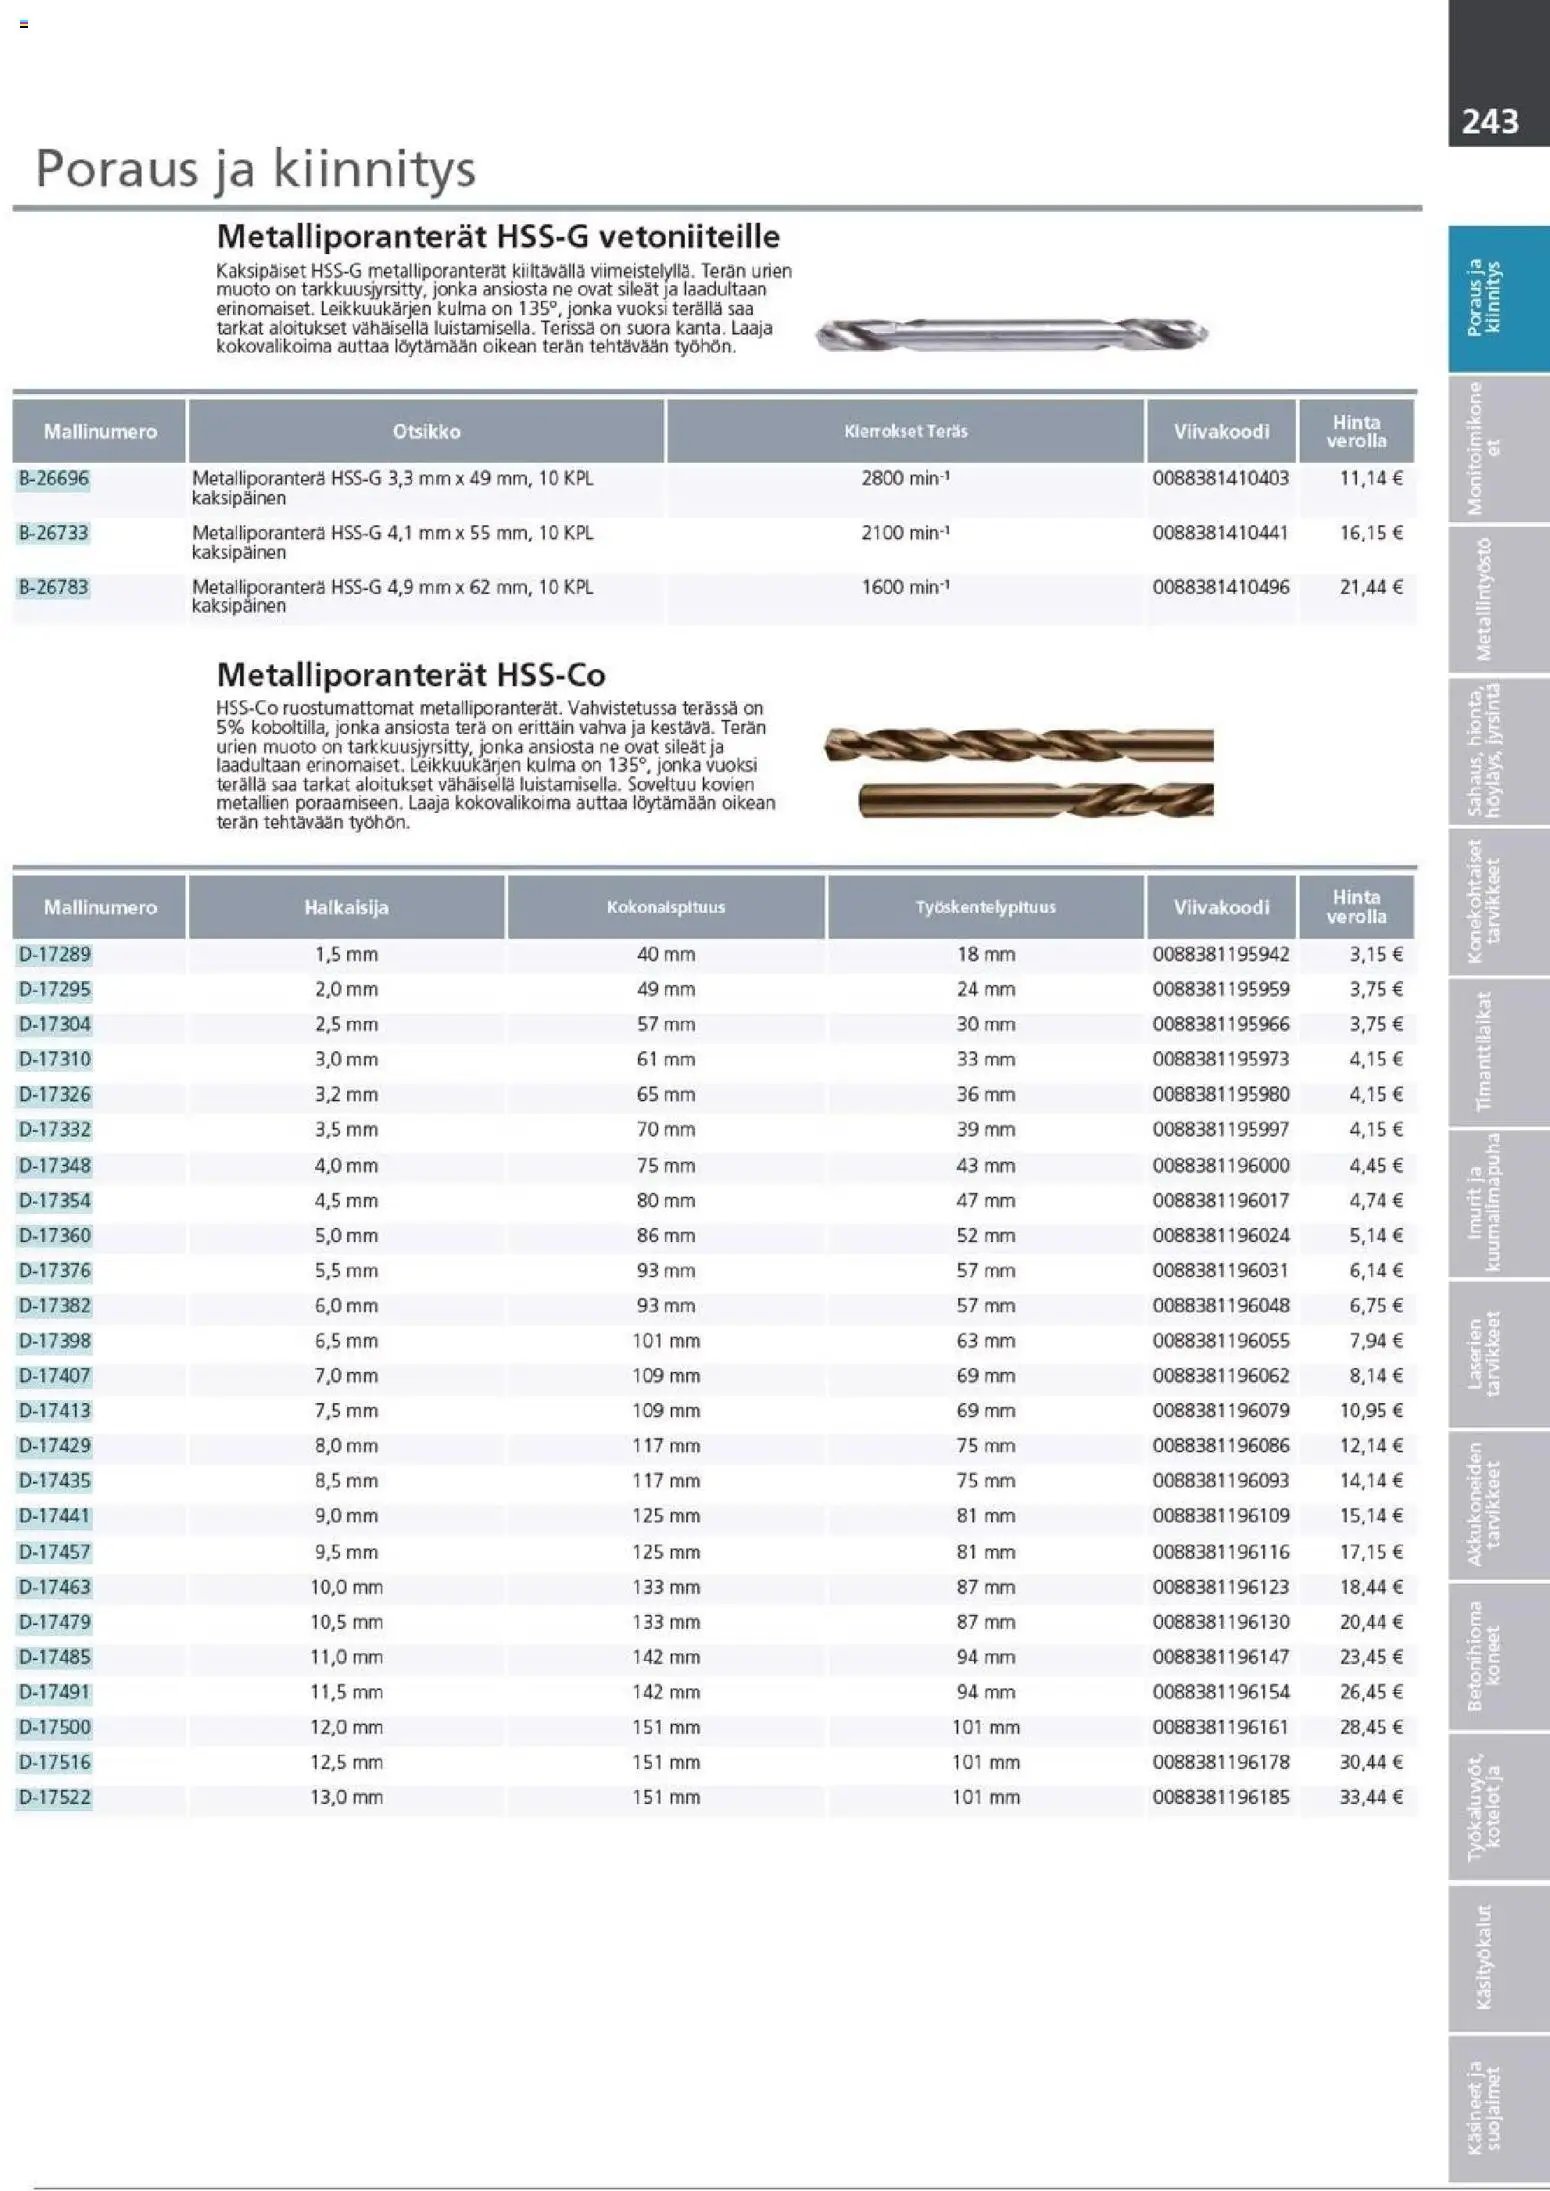Image resolution: width=1550 pixels, height=2191 pixels.
Task: Click page number 243
Action: (1490, 121)
